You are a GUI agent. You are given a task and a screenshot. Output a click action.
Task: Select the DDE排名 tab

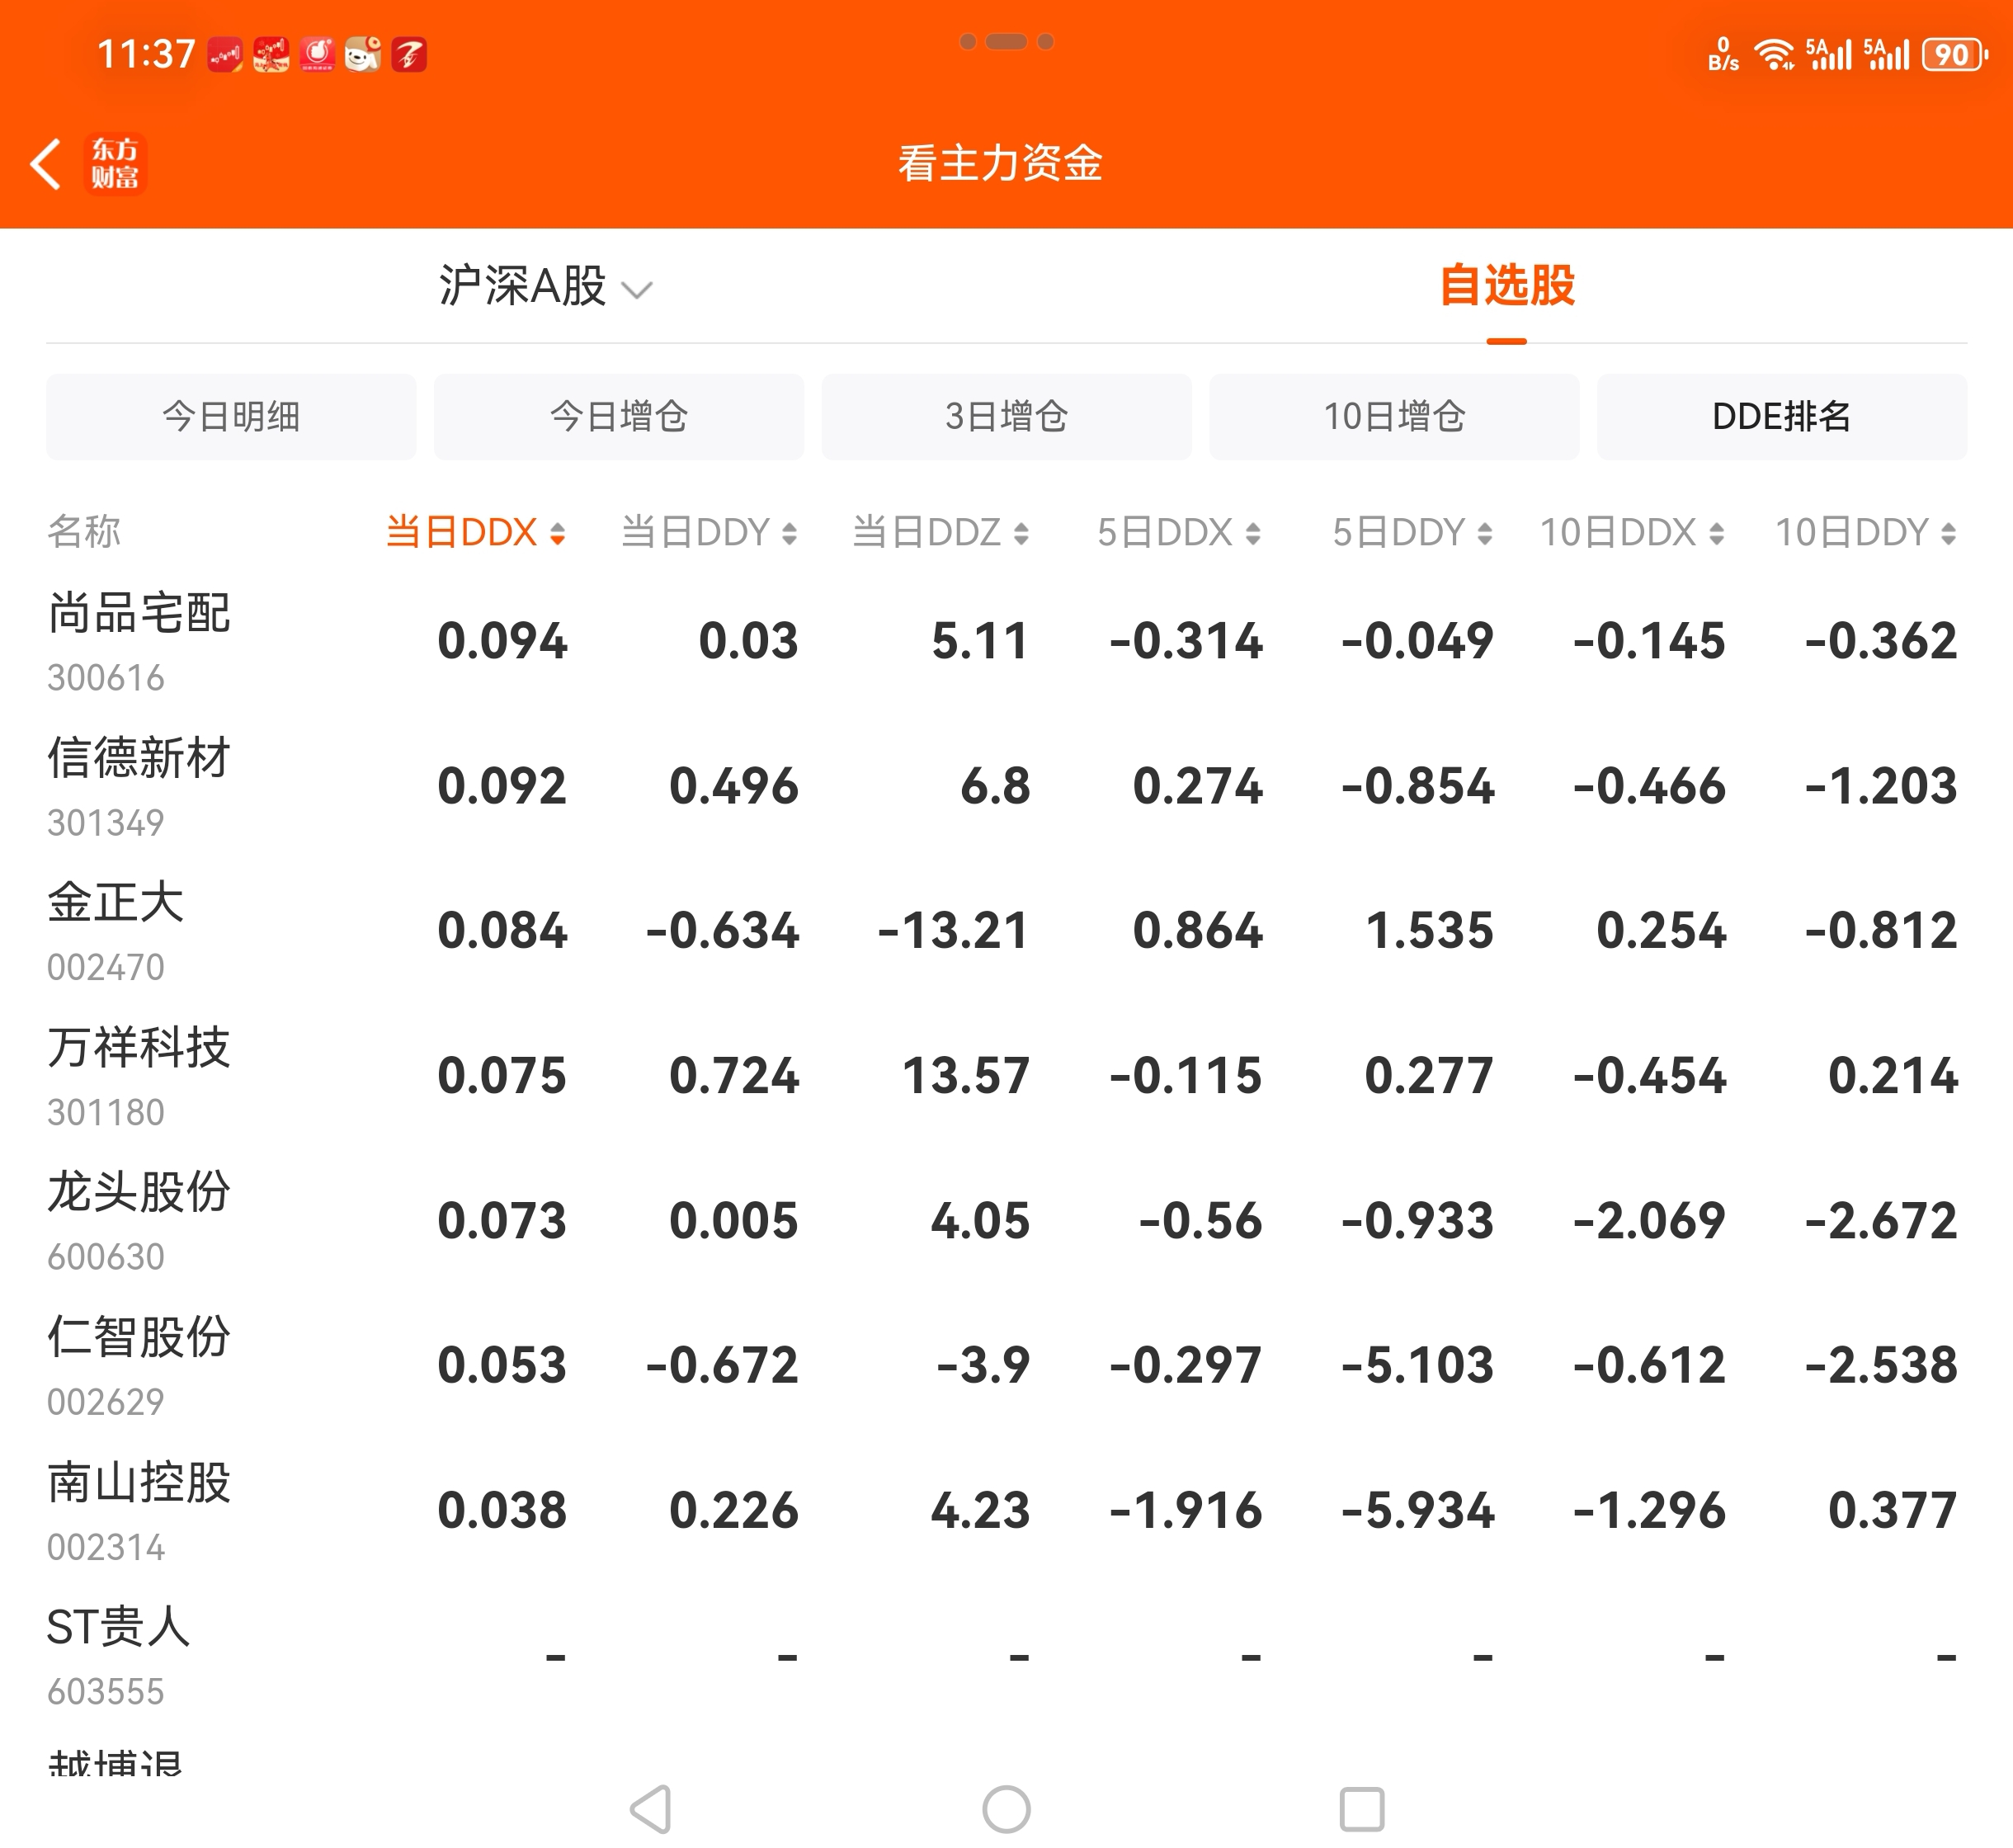coord(1781,417)
